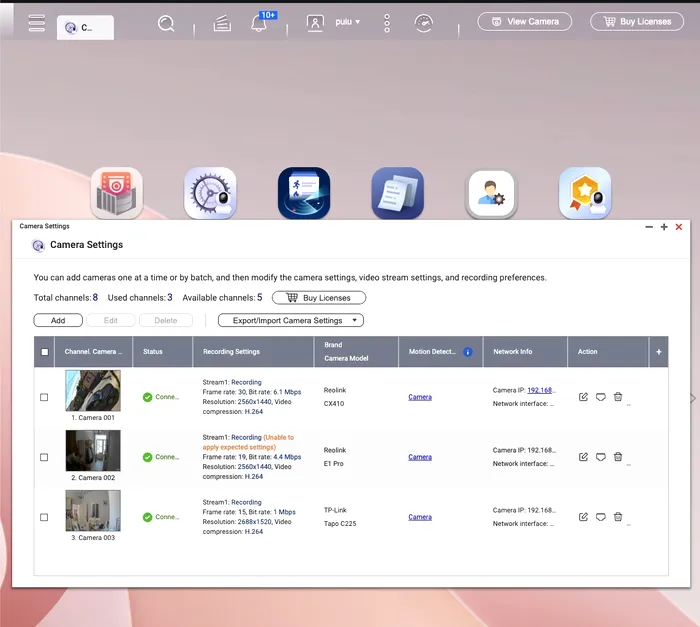Select the 'TP-Link' brand text
The width and height of the screenshot is (700, 627).
335,510
